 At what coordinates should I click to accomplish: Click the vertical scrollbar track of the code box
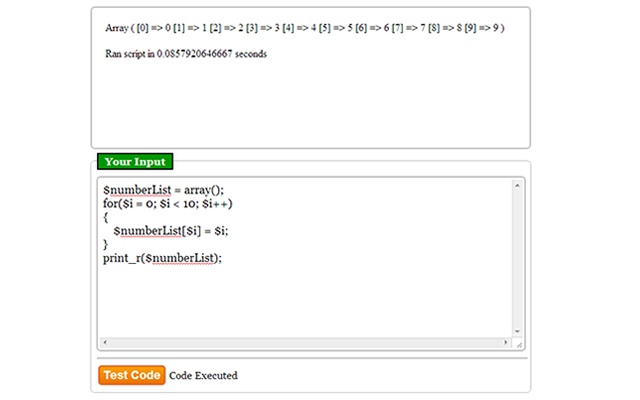(x=517, y=258)
